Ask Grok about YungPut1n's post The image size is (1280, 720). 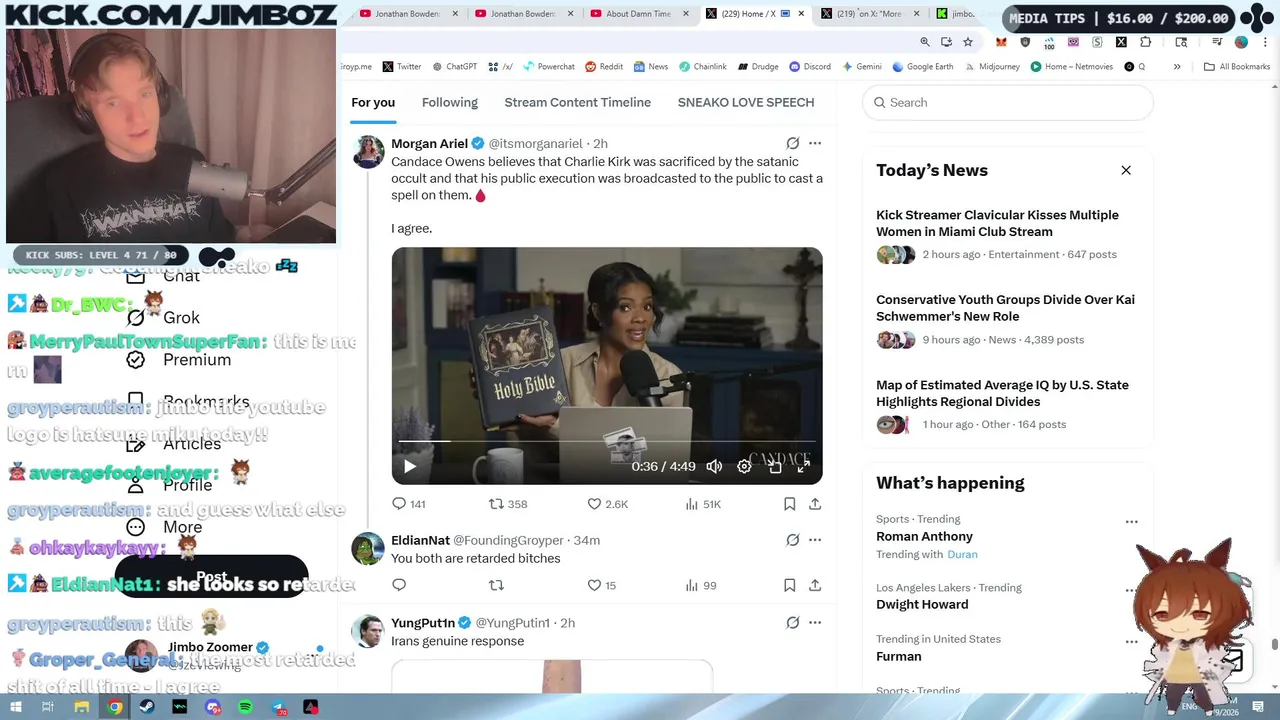point(792,622)
